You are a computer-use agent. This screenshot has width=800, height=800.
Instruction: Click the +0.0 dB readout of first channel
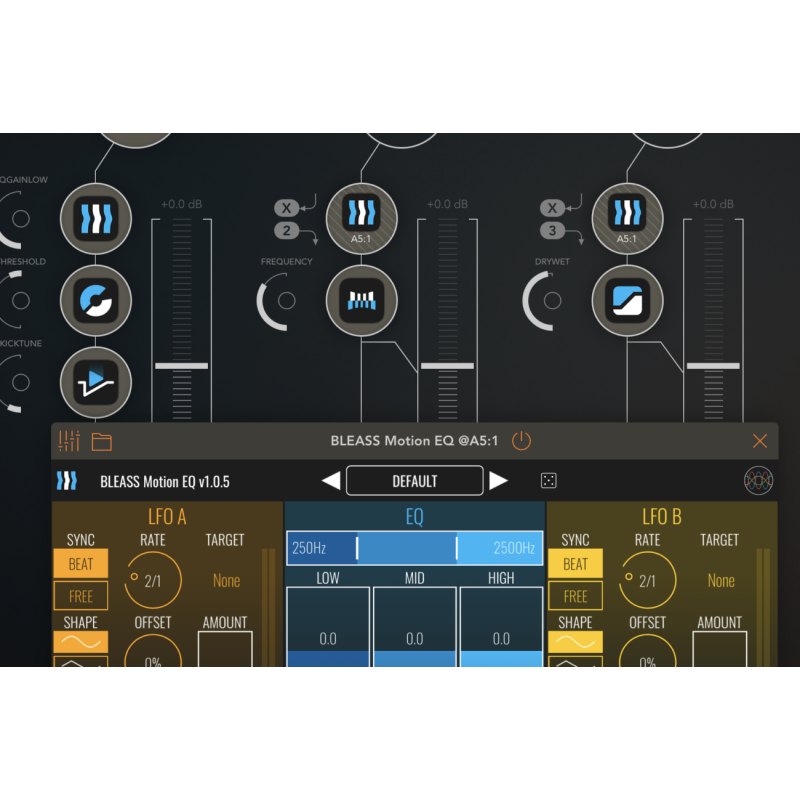click(182, 204)
